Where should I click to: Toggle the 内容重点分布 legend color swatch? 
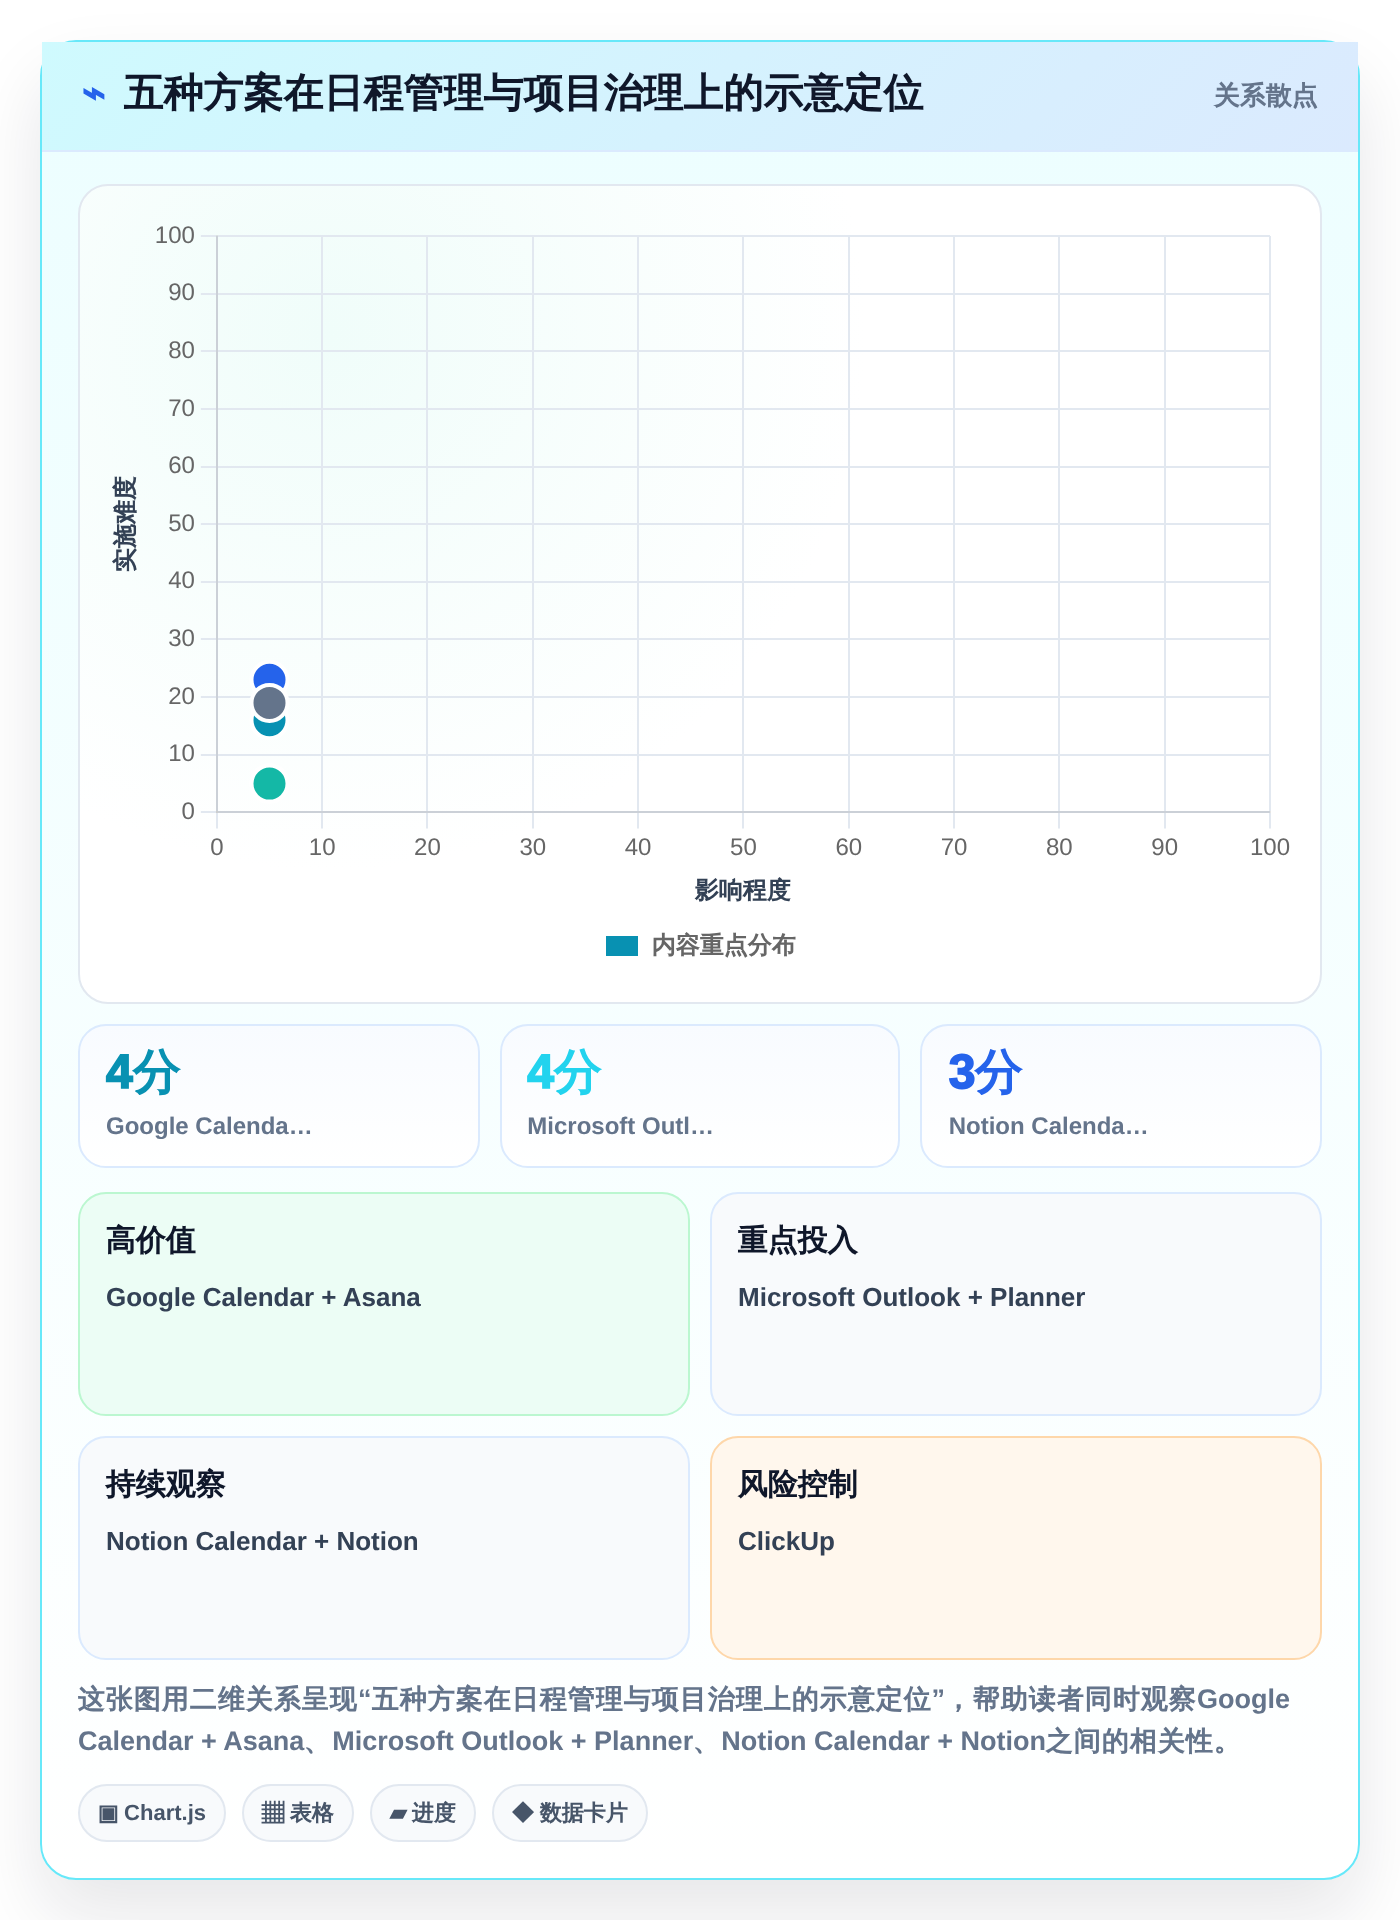tap(622, 946)
